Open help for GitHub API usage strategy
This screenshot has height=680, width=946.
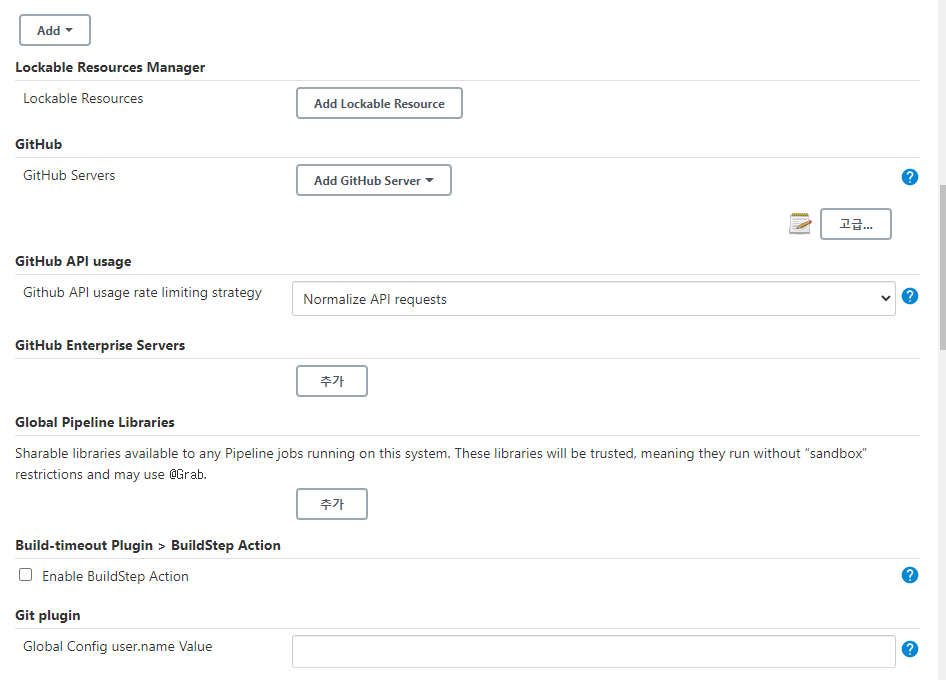(909, 296)
